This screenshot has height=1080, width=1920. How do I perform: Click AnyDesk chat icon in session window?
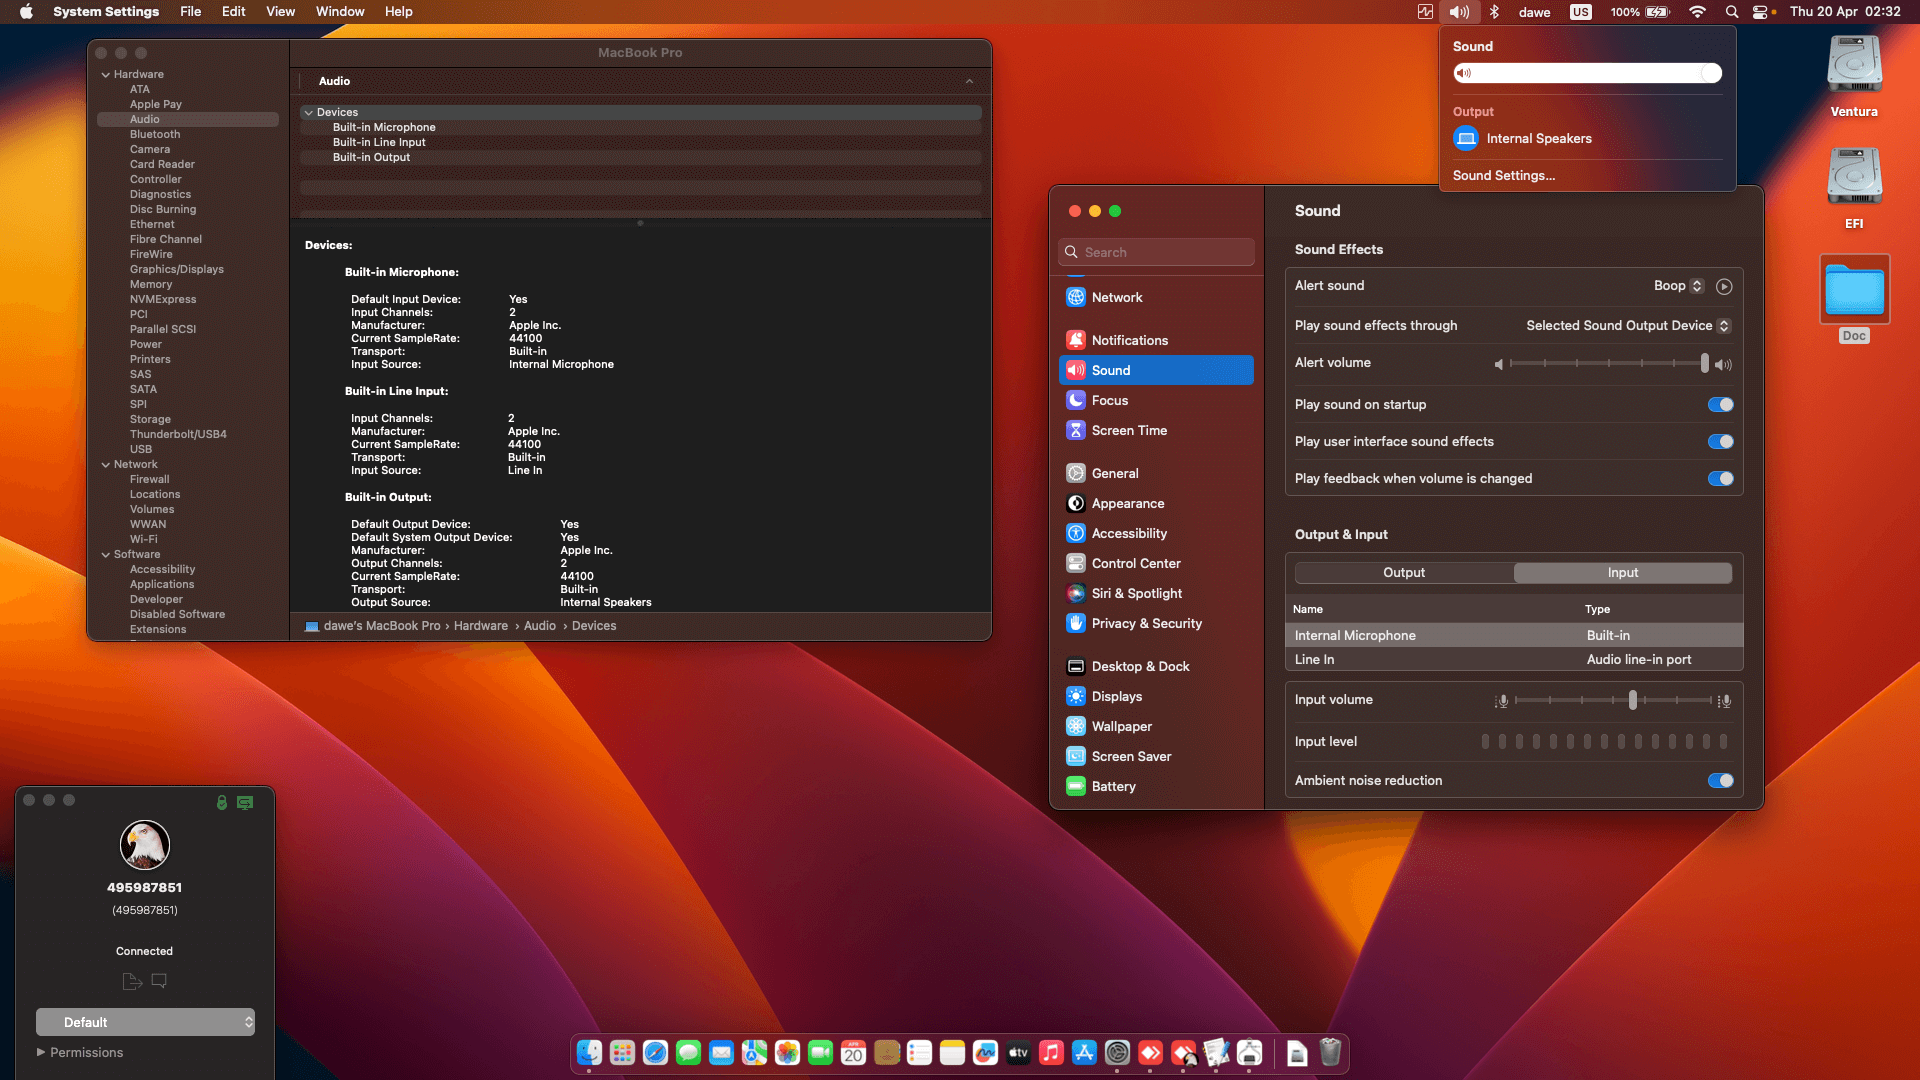159,981
